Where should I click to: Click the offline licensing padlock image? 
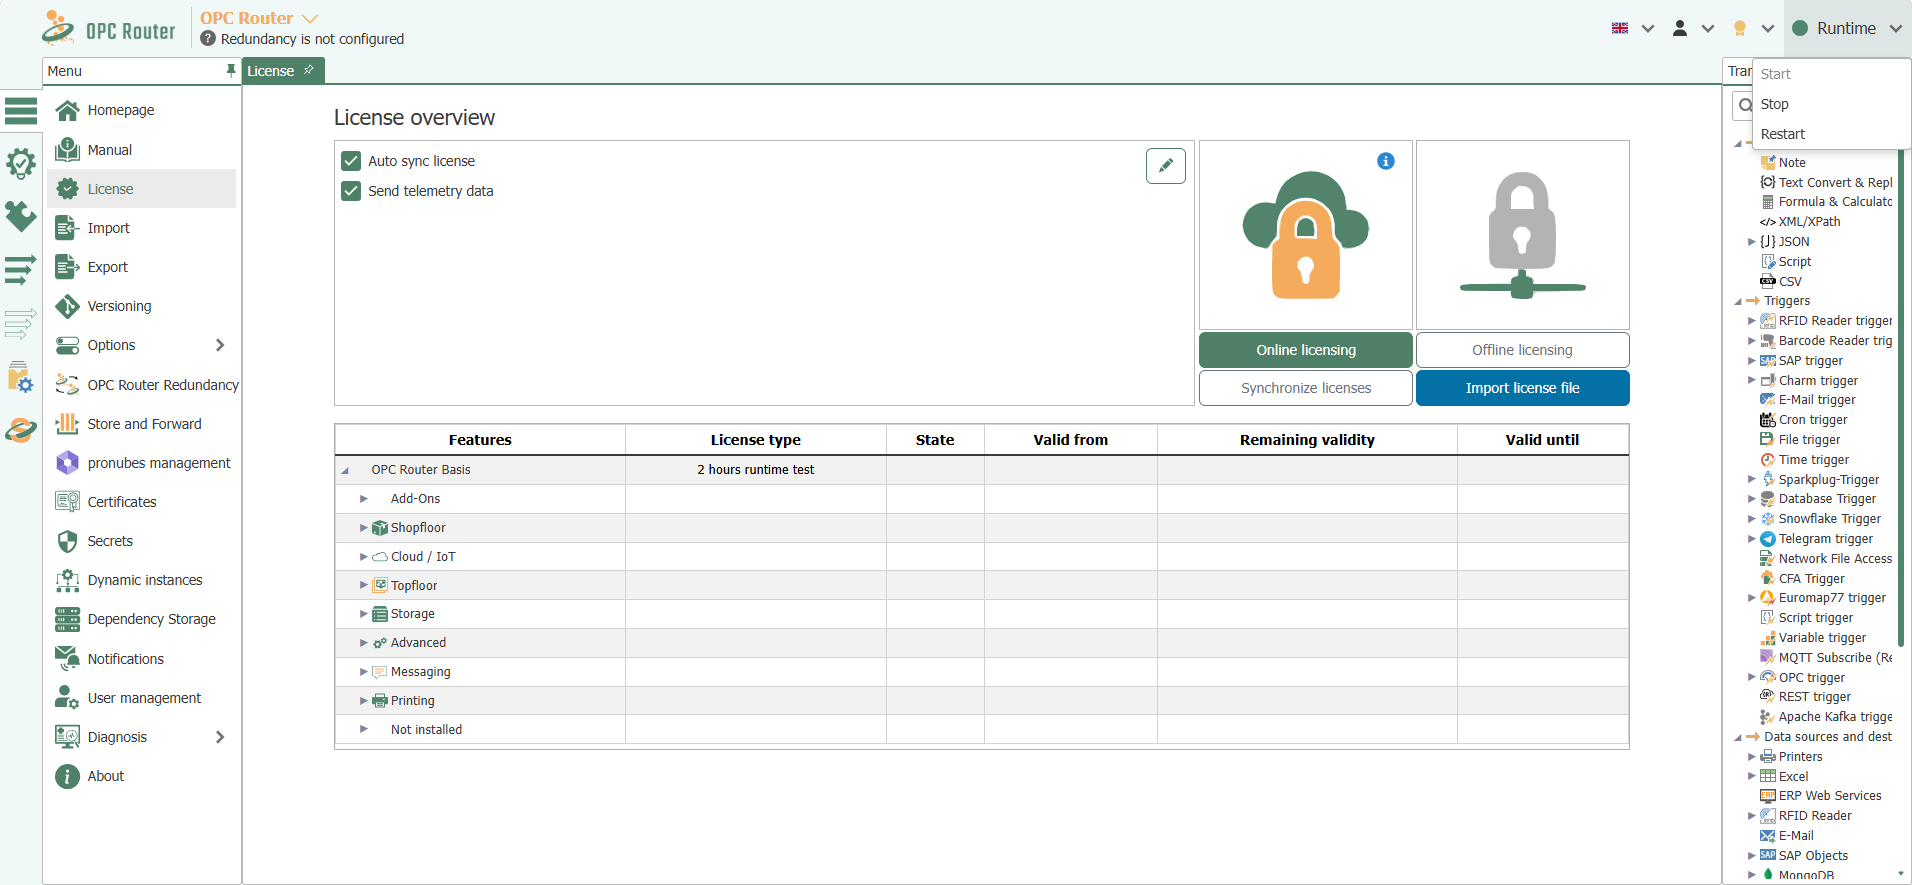[1522, 236]
